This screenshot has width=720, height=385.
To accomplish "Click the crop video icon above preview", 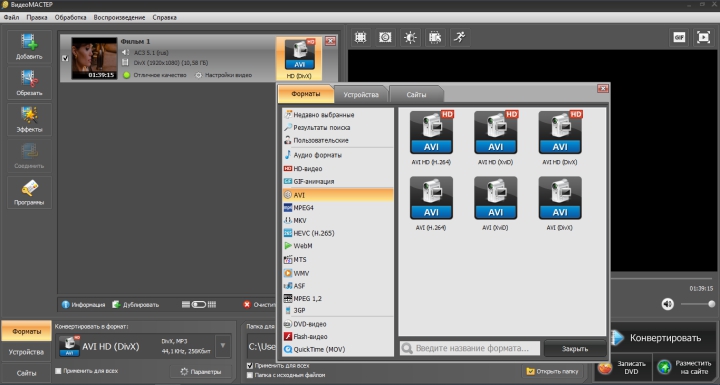I will pyautogui.click(x=360, y=37).
